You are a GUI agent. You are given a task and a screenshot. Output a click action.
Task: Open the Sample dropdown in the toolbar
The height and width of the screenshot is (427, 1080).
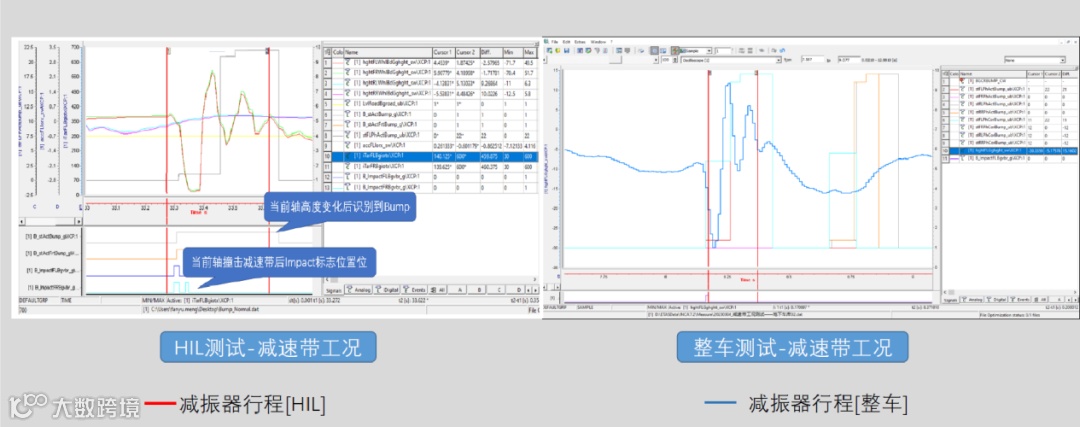point(696,51)
